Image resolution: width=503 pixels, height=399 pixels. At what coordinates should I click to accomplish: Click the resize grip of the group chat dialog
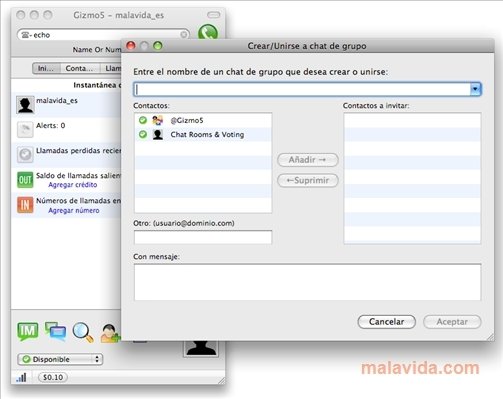tap(490, 337)
